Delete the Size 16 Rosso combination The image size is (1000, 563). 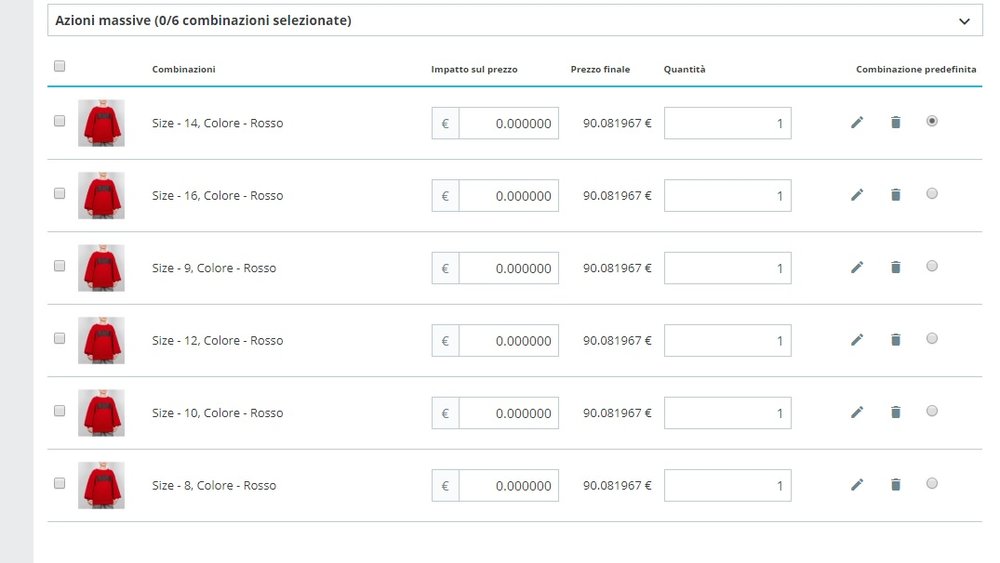point(895,195)
